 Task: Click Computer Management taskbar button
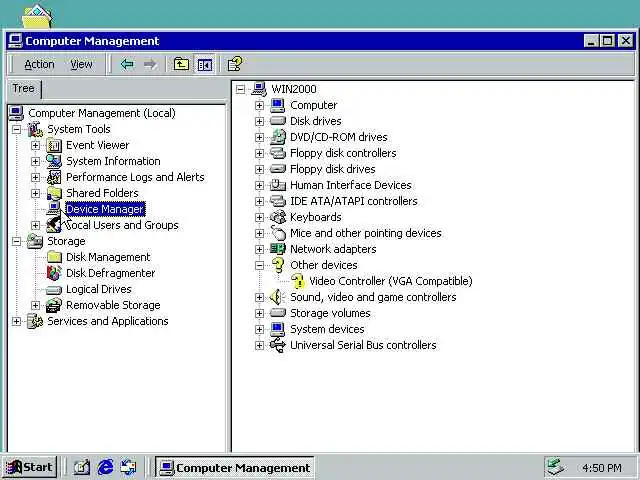(234, 467)
